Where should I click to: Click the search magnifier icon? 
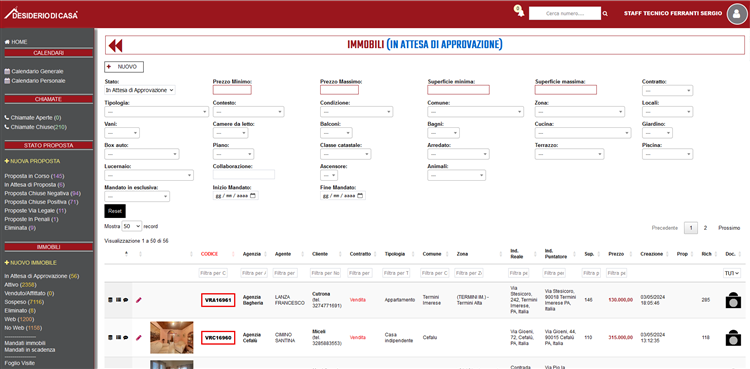(x=605, y=14)
